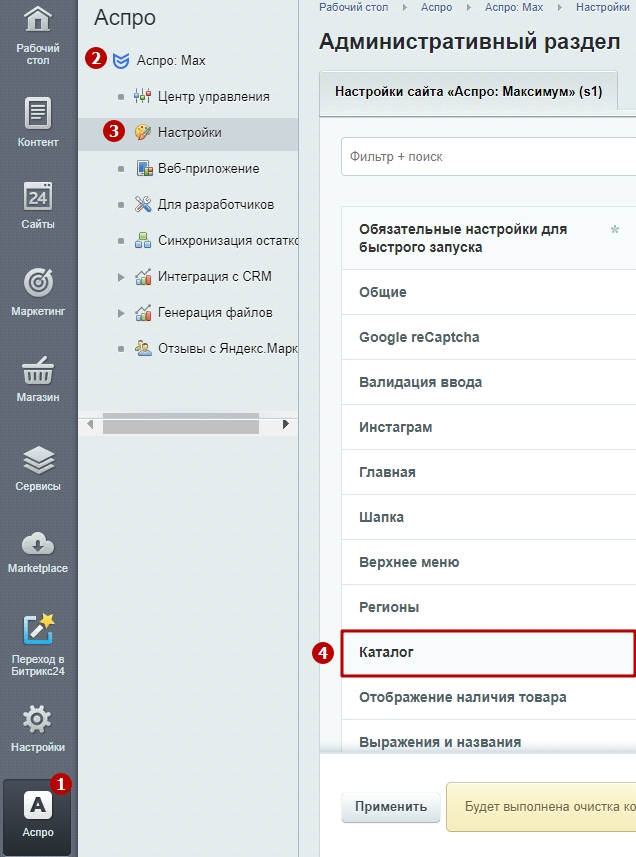The image size is (636, 857).
Task: Click the Аспро: Max logo icon
Action: click(x=121, y=61)
